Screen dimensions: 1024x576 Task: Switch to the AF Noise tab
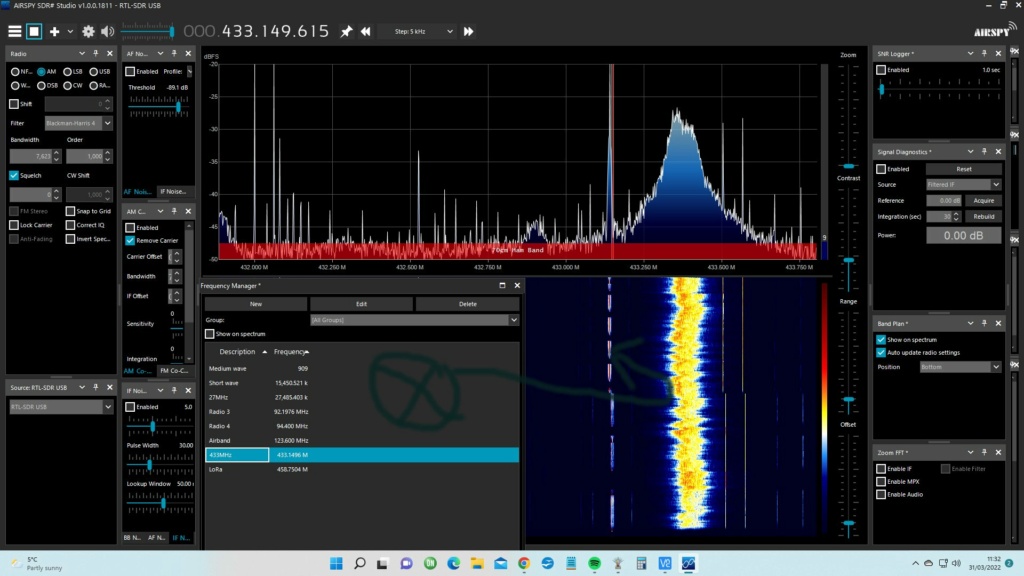pyautogui.click(x=138, y=191)
